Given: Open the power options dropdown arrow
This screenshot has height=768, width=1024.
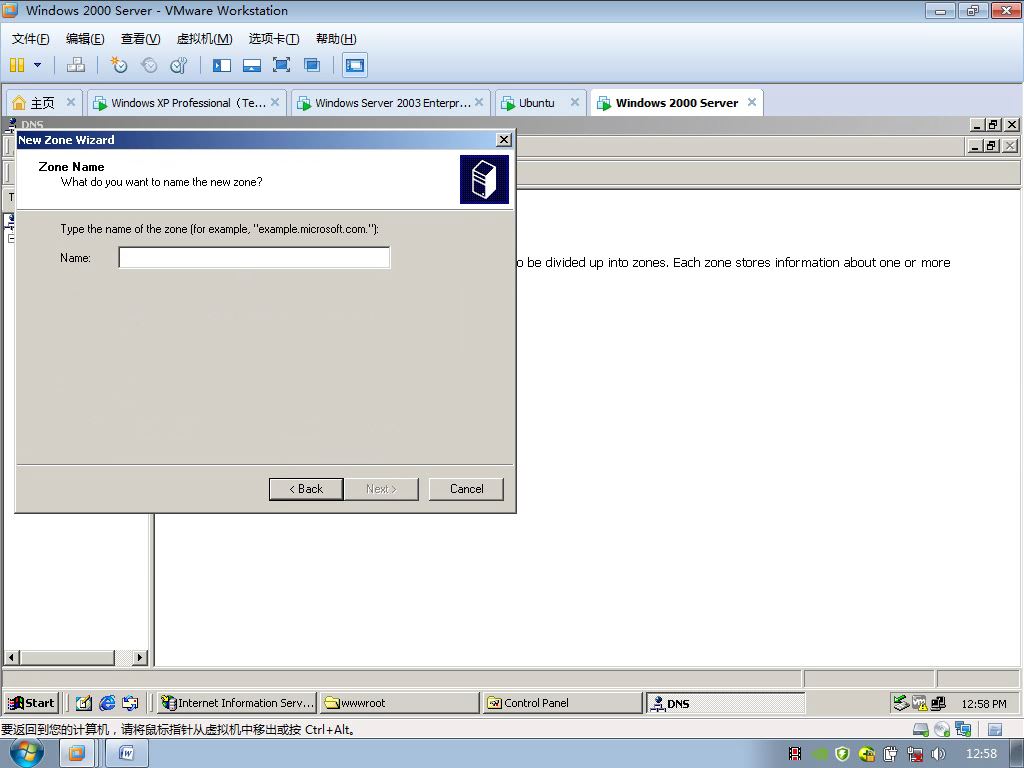Looking at the screenshot, I should click(37, 65).
